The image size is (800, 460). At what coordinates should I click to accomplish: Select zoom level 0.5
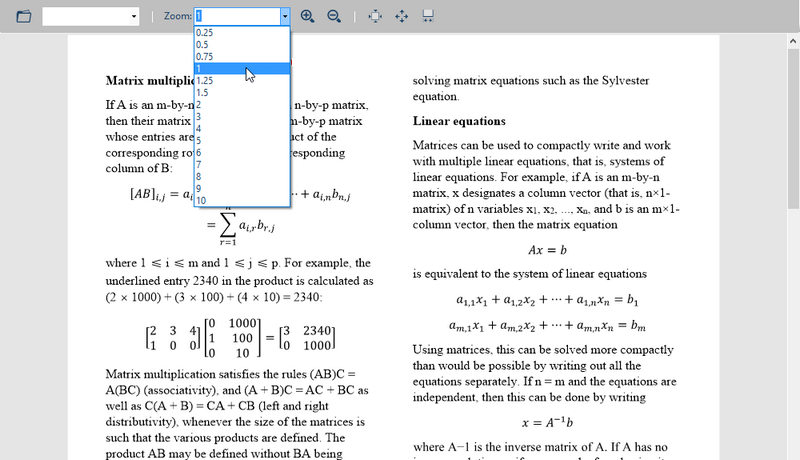242,44
